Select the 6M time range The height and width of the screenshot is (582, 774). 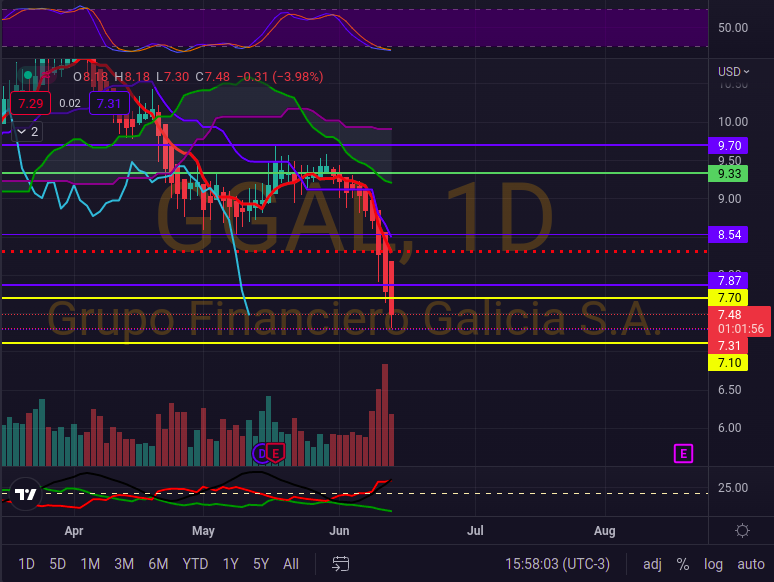coord(158,564)
